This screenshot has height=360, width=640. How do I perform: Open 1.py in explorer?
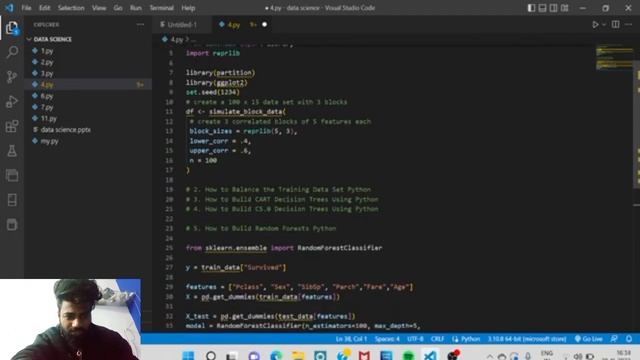pyautogui.click(x=47, y=51)
